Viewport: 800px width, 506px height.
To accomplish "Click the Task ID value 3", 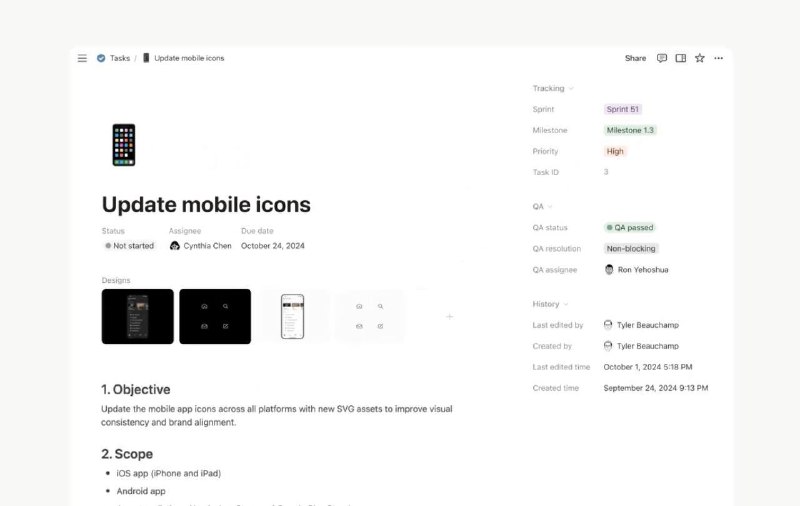I will [x=606, y=172].
